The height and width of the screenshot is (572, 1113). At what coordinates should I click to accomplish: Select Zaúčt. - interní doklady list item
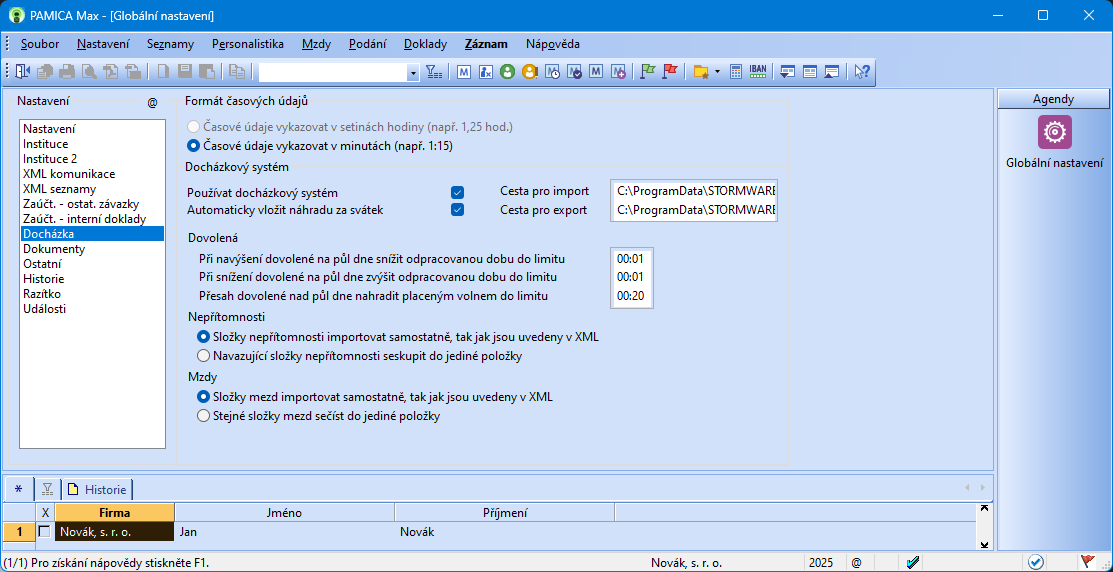pyautogui.click(x=92, y=219)
